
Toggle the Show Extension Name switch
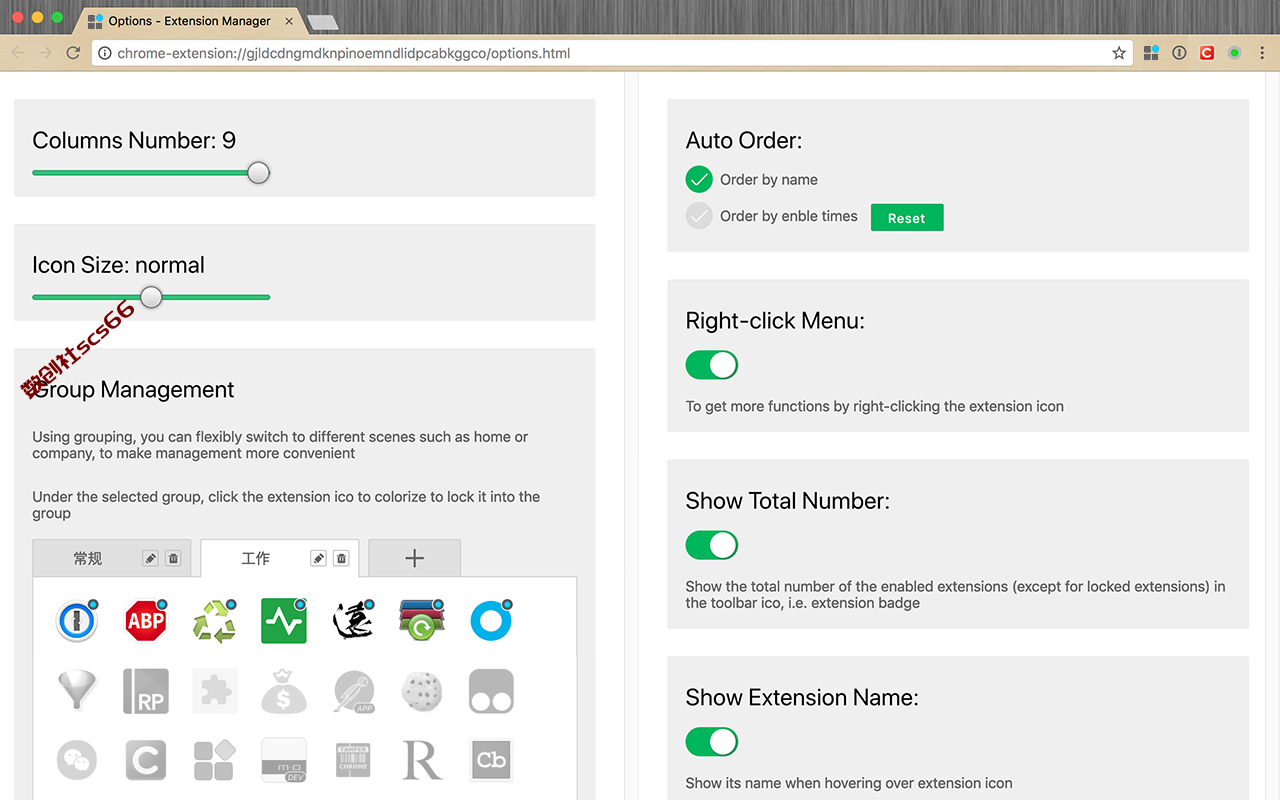coord(712,742)
